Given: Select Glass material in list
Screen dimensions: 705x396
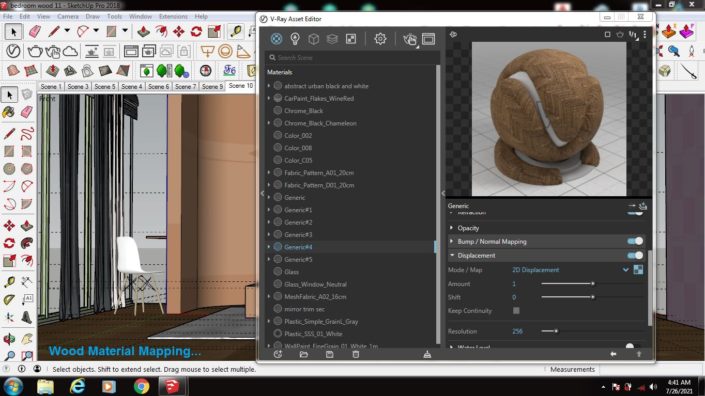Looking at the screenshot, I should (291, 272).
